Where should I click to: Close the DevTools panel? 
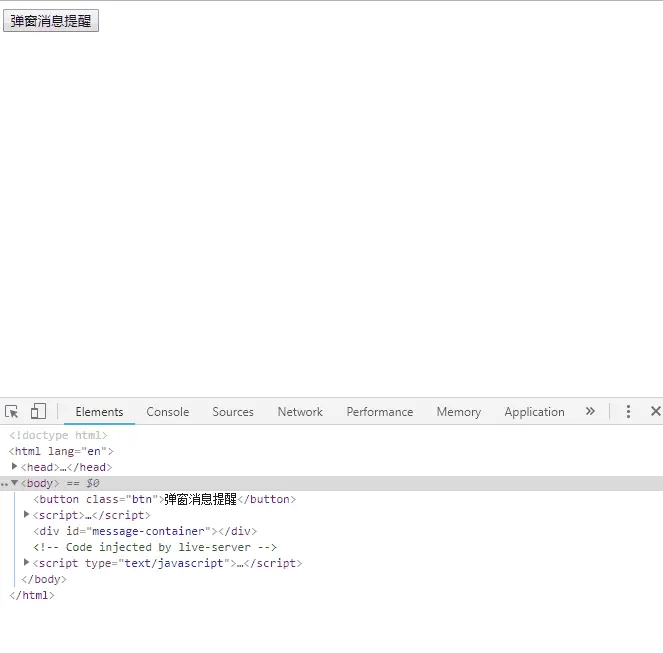point(655,411)
